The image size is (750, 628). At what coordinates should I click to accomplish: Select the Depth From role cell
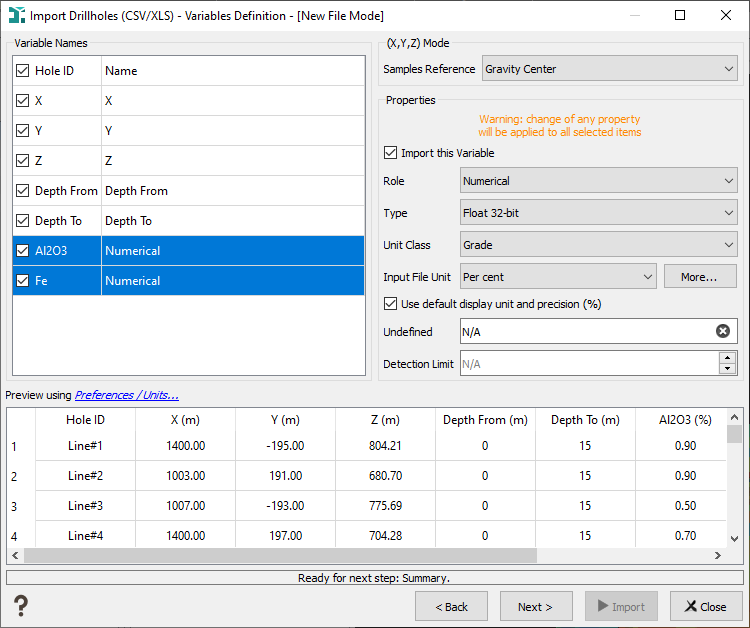[233, 191]
